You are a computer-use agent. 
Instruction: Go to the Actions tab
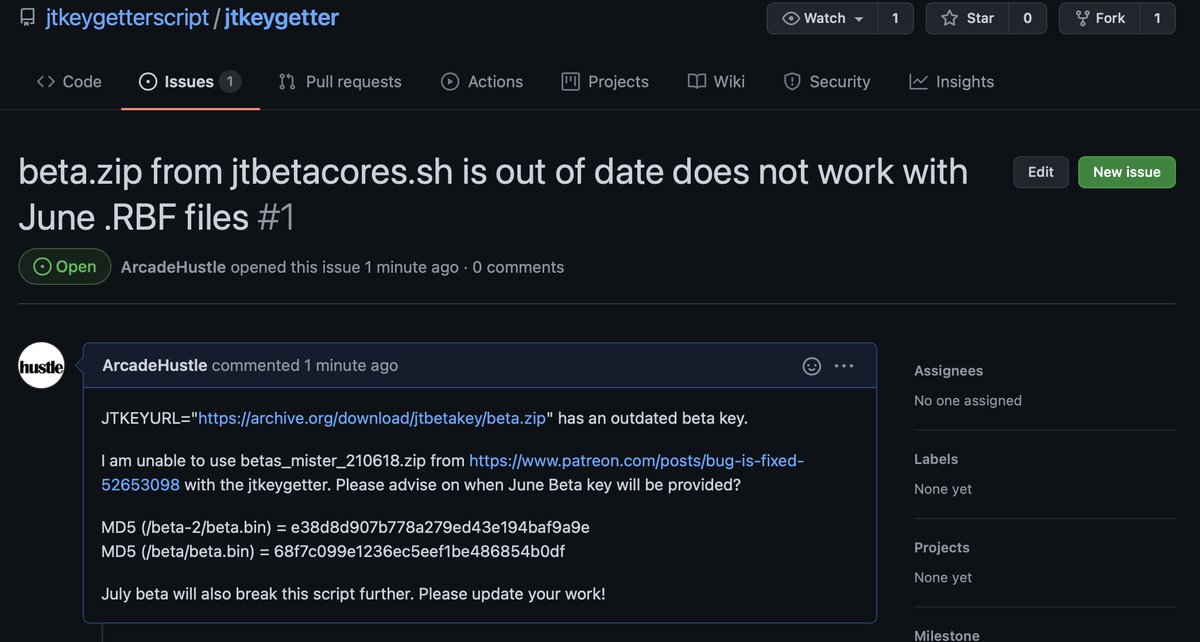pyautogui.click(x=482, y=82)
